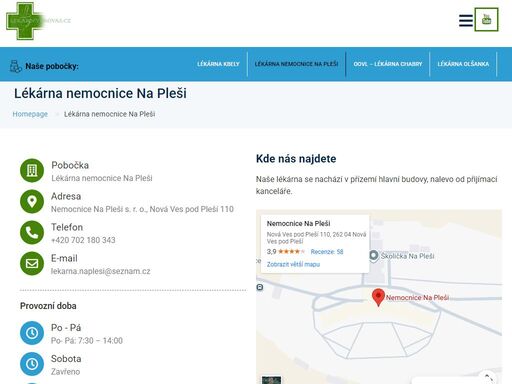The height and width of the screenshot is (384, 512).
Task: Click the envelope icon for E-mail
Action: 32,263
